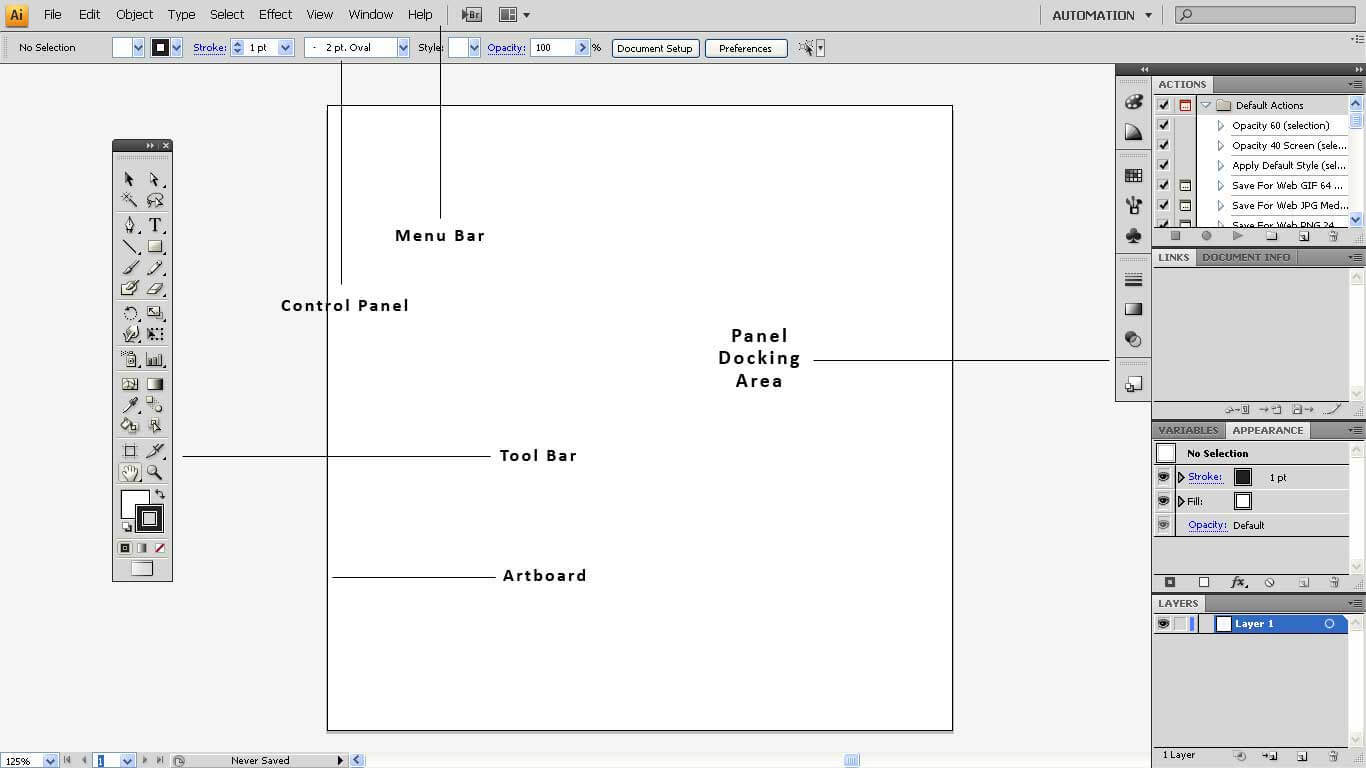Screen dimensions: 1366x768
Task: Click Add New Effect fx button
Action: coord(1238,582)
